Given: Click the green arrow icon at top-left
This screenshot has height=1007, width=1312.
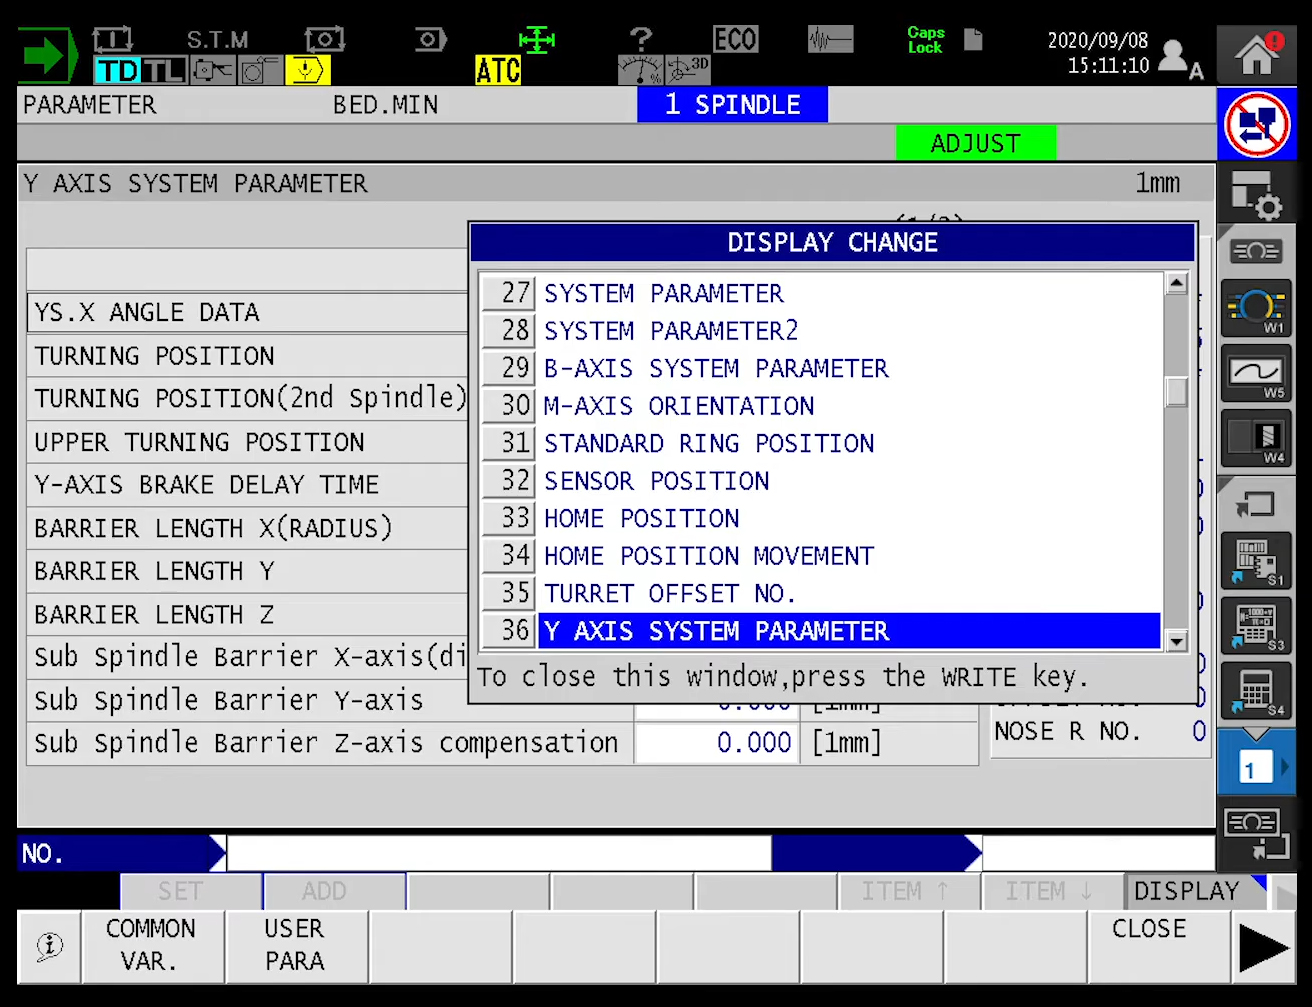Looking at the screenshot, I should [46, 55].
